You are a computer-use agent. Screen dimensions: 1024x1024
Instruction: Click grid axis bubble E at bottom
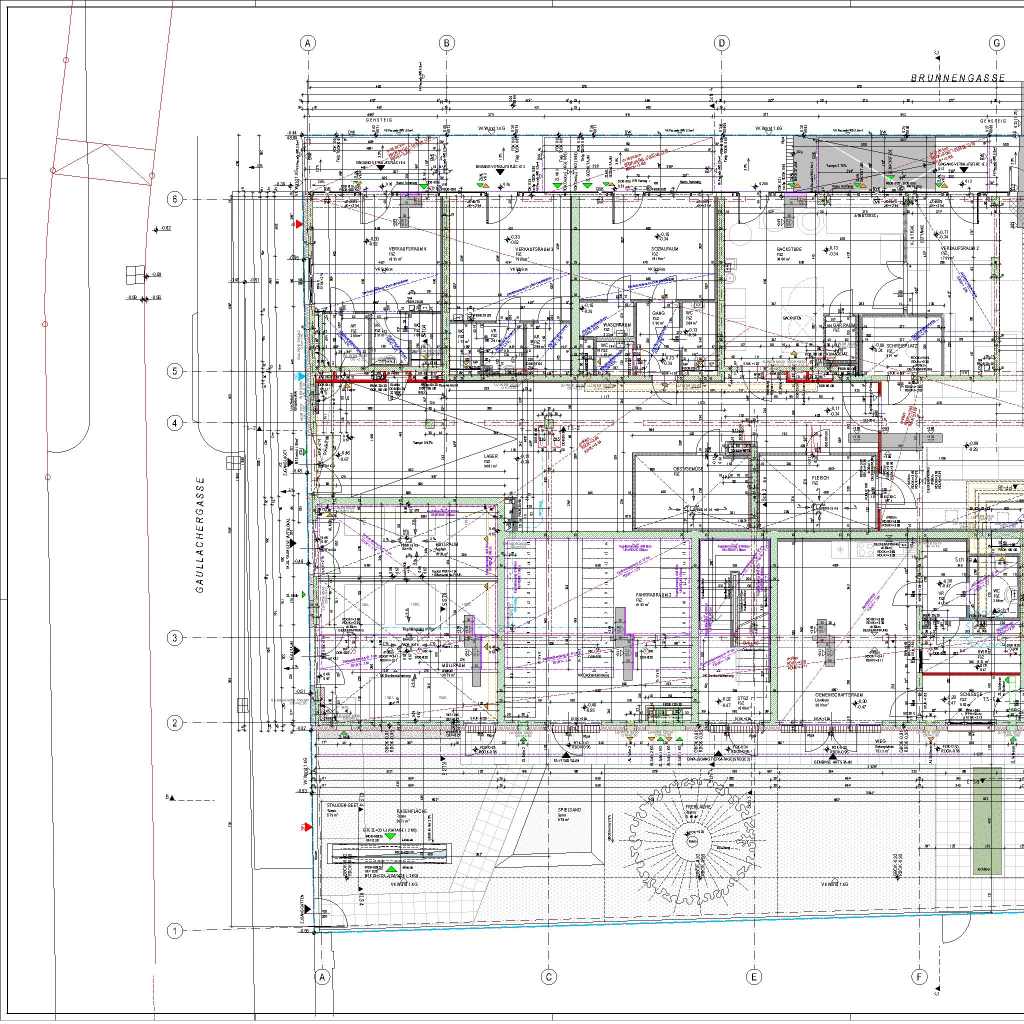[x=754, y=976]
